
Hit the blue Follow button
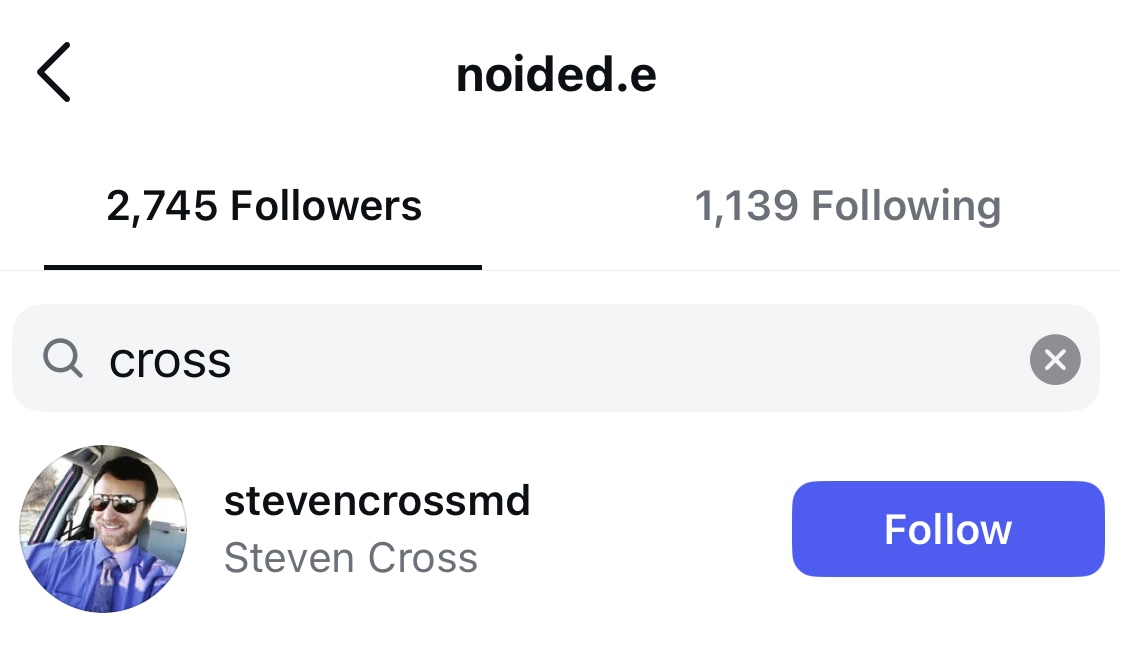pos(947,529)
